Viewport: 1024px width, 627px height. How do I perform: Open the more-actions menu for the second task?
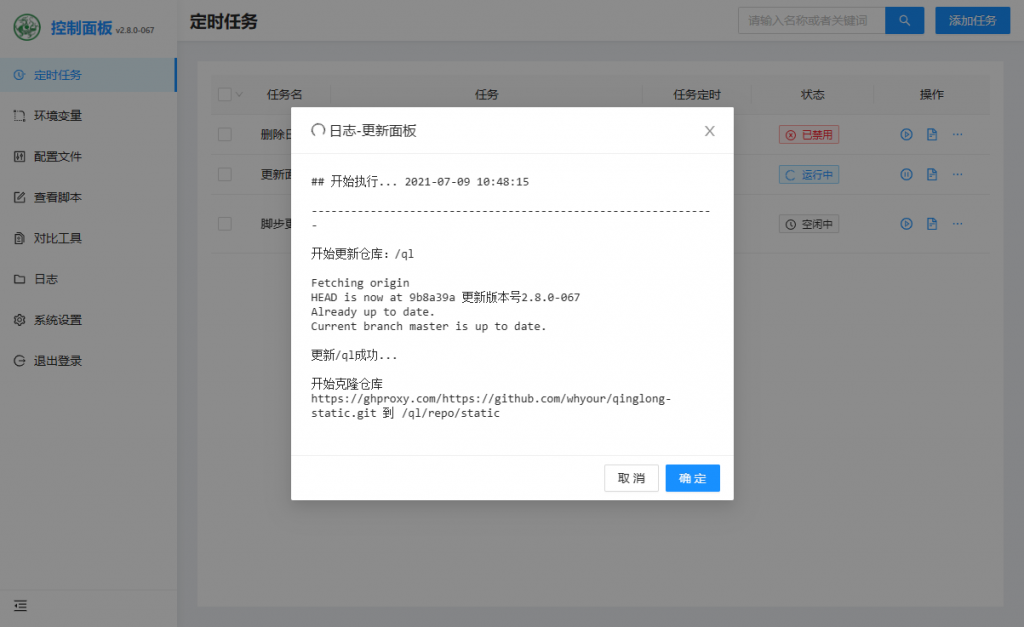(957, 174)
